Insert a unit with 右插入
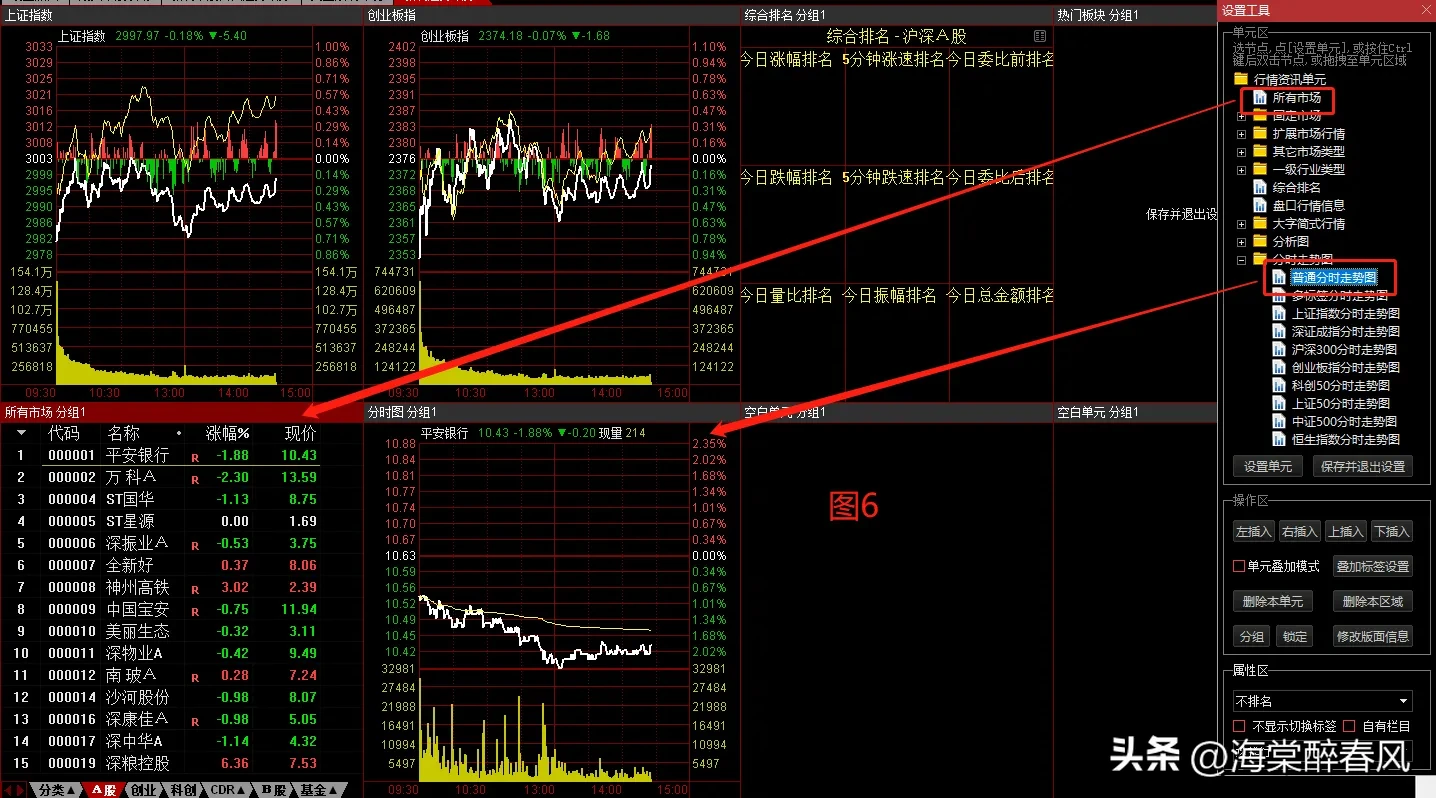The width and height of the screenshot is (1436, 798). pos(1299,531)
